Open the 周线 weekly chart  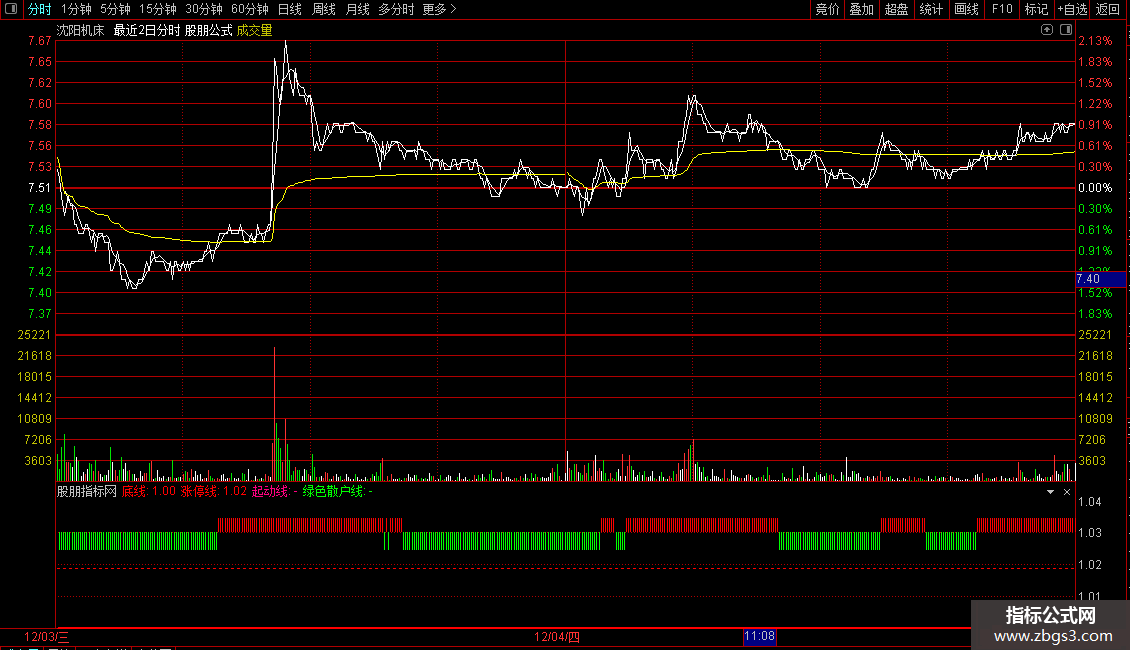coord(324,9)
